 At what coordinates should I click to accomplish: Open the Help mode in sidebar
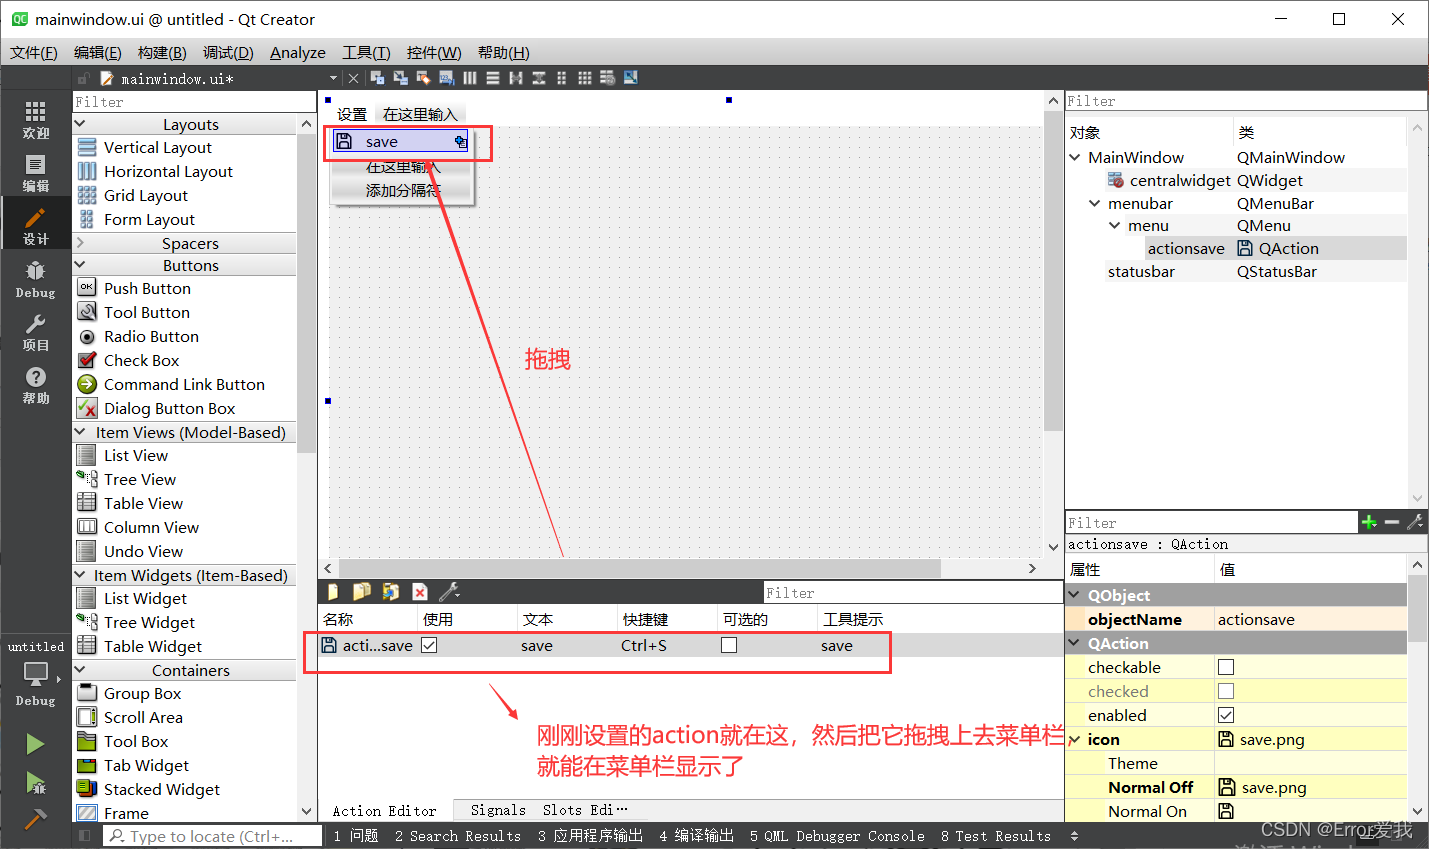36,385
